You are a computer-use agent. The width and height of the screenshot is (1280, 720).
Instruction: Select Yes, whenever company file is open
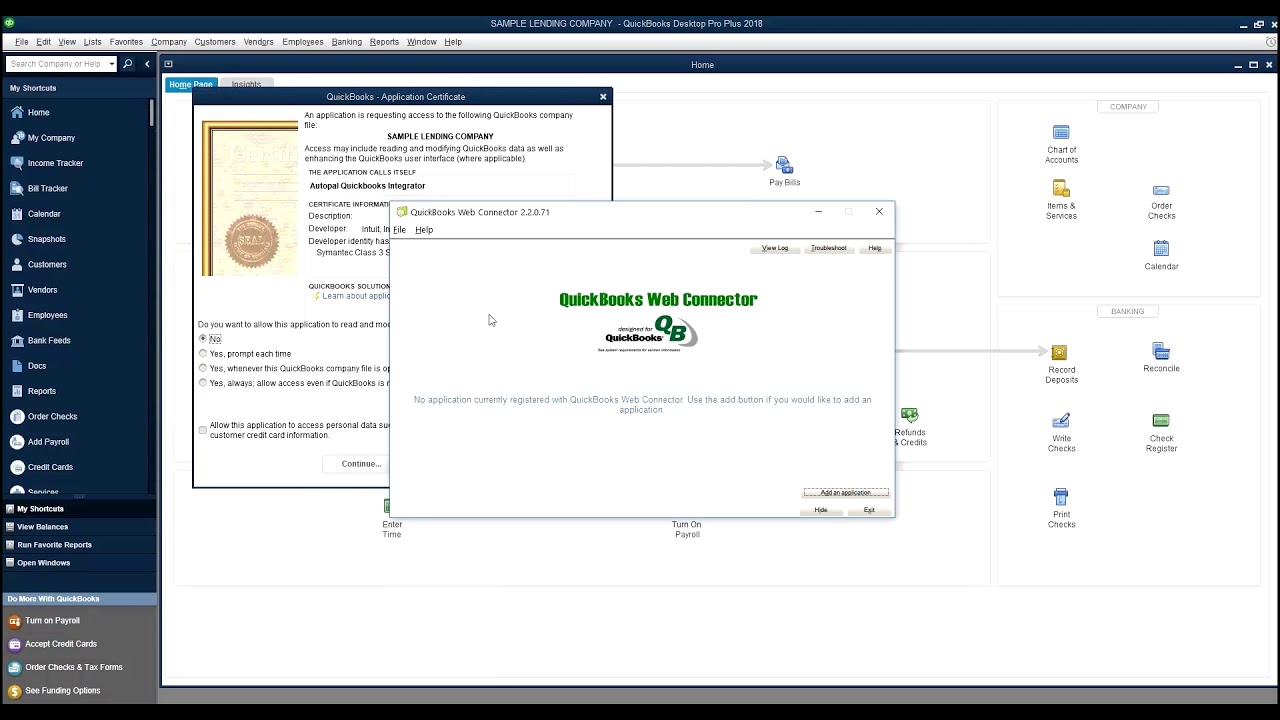click(203, 368)
